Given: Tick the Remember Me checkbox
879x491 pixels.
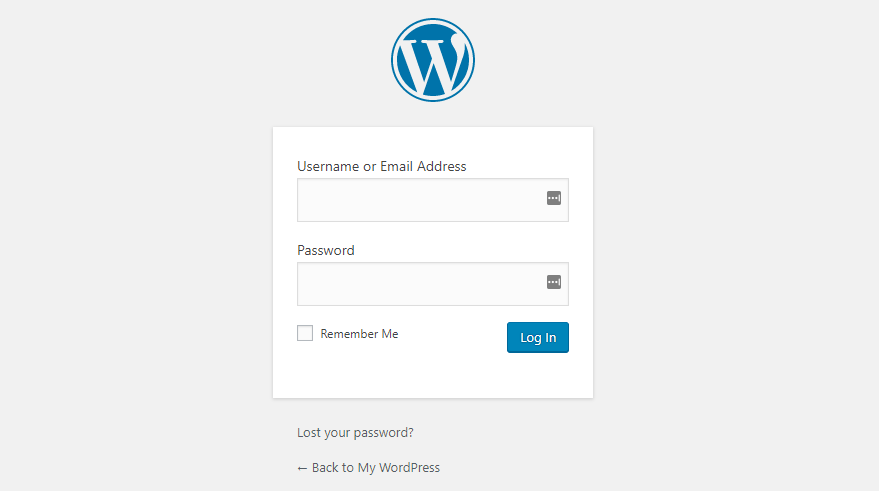Looking at the screenshot, I should coord(305,333).
